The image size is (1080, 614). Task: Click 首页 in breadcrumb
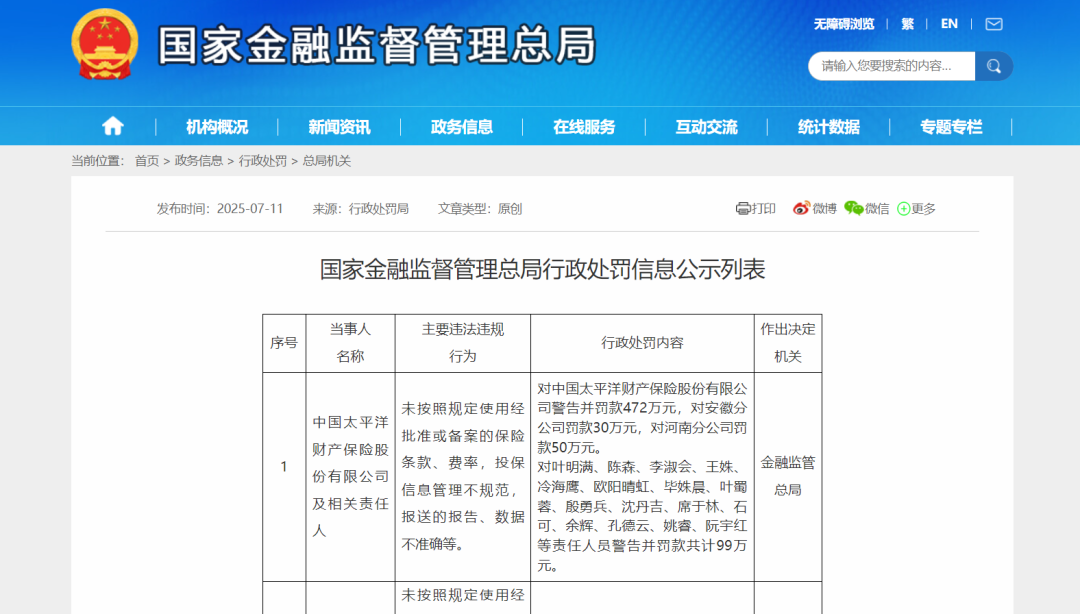pyautogui.click(x=147, y=161)
